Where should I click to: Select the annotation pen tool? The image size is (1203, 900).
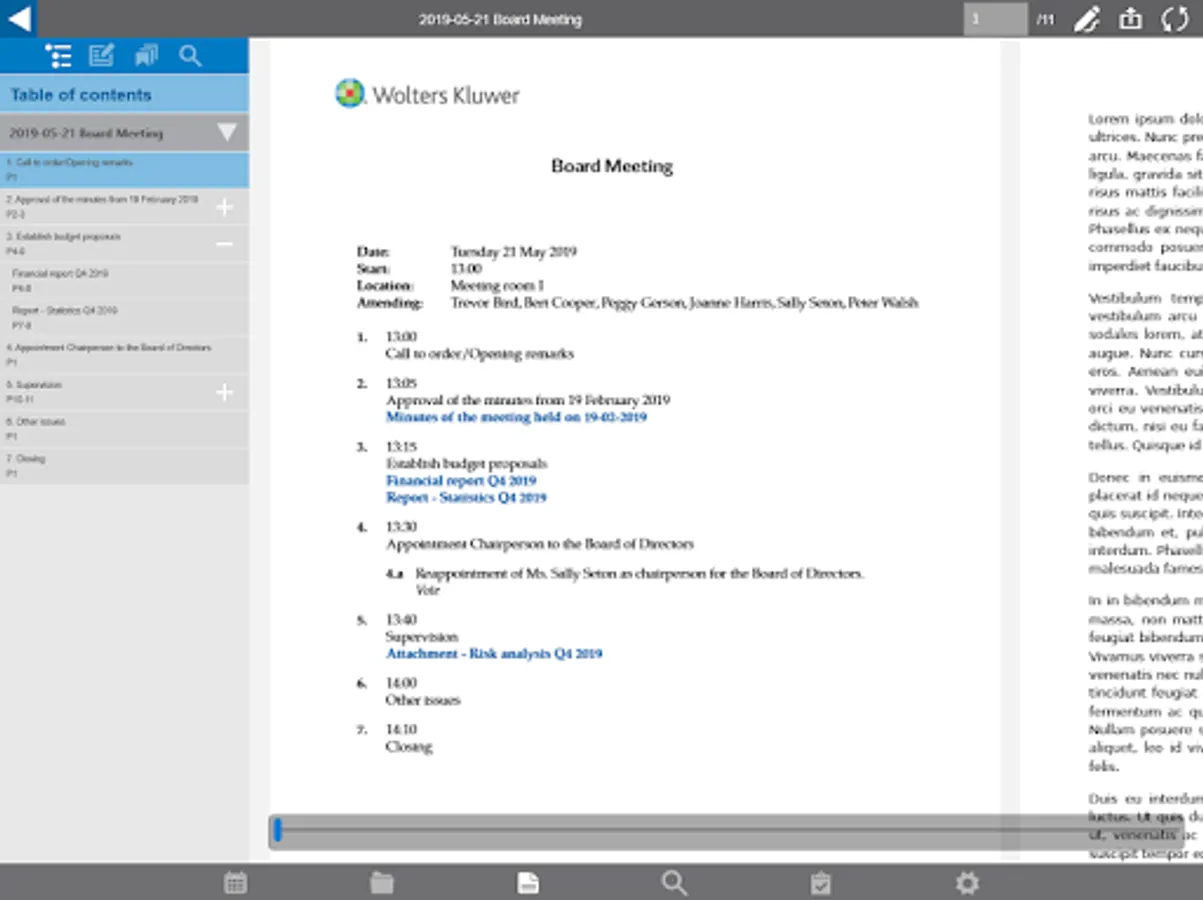pos(1086,19)
